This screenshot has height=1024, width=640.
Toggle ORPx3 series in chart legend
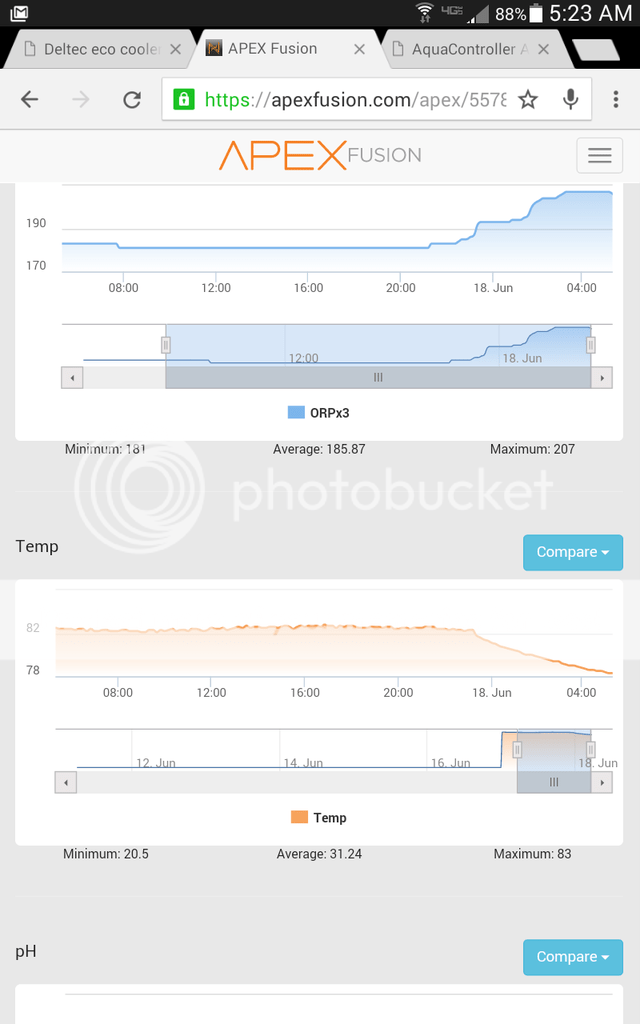tap(318, 412)
